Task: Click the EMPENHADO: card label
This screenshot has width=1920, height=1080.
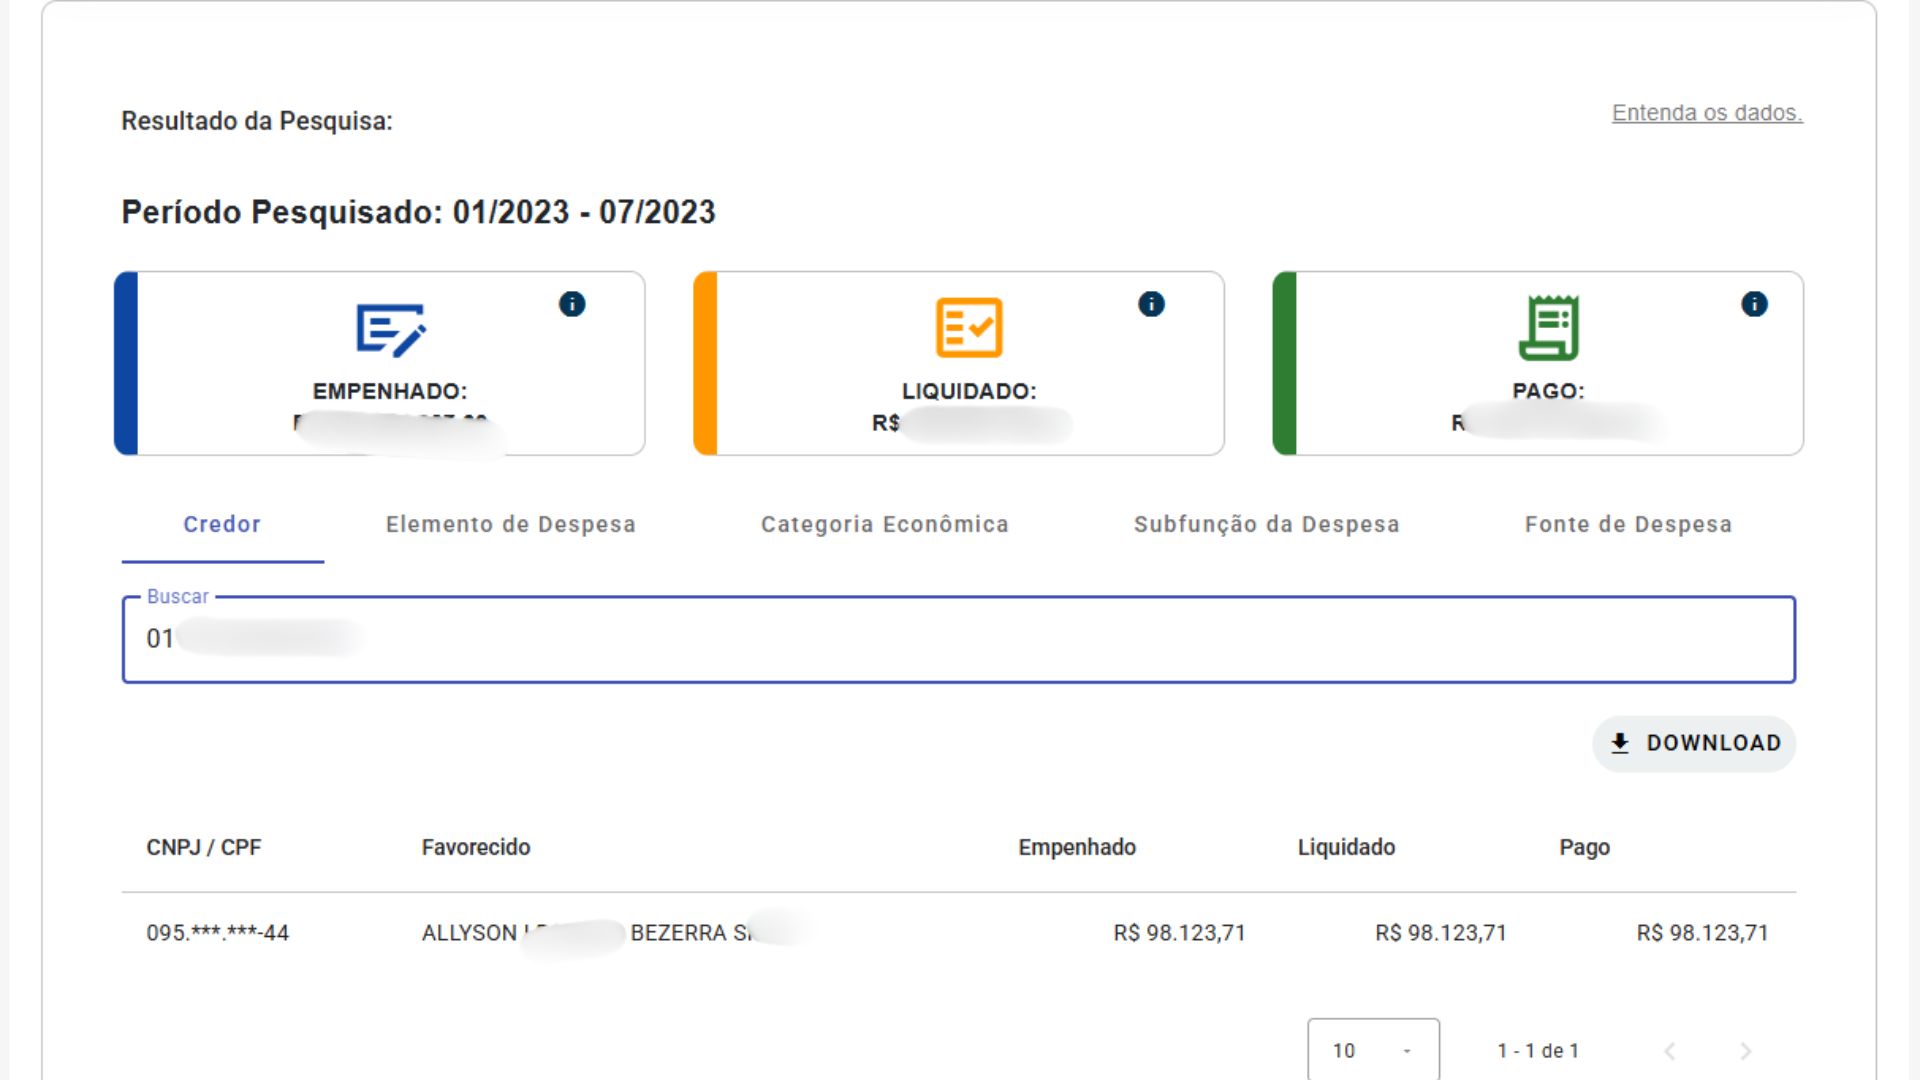Action: pyautogui.click(x=390, y=391)
